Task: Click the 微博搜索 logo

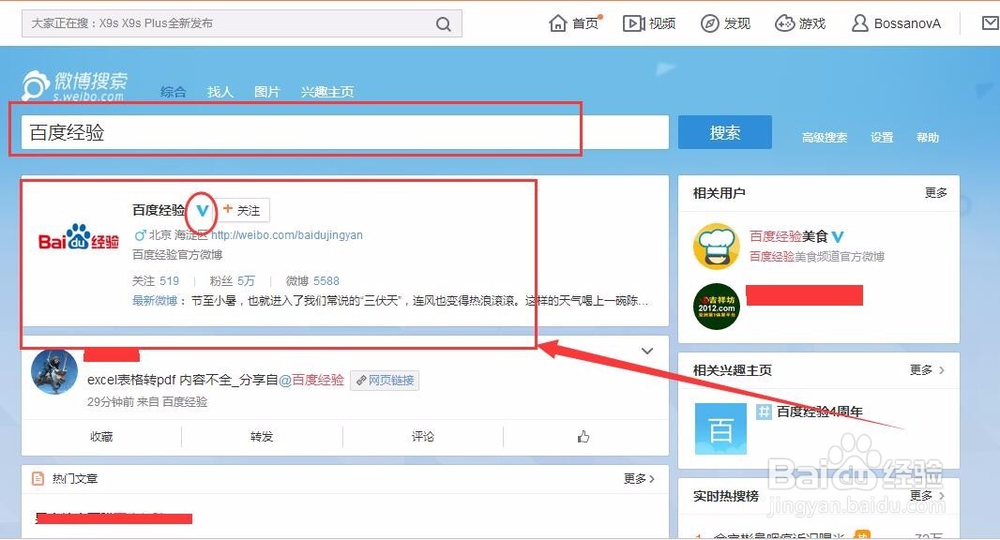Action: click(x=75, y=86)
